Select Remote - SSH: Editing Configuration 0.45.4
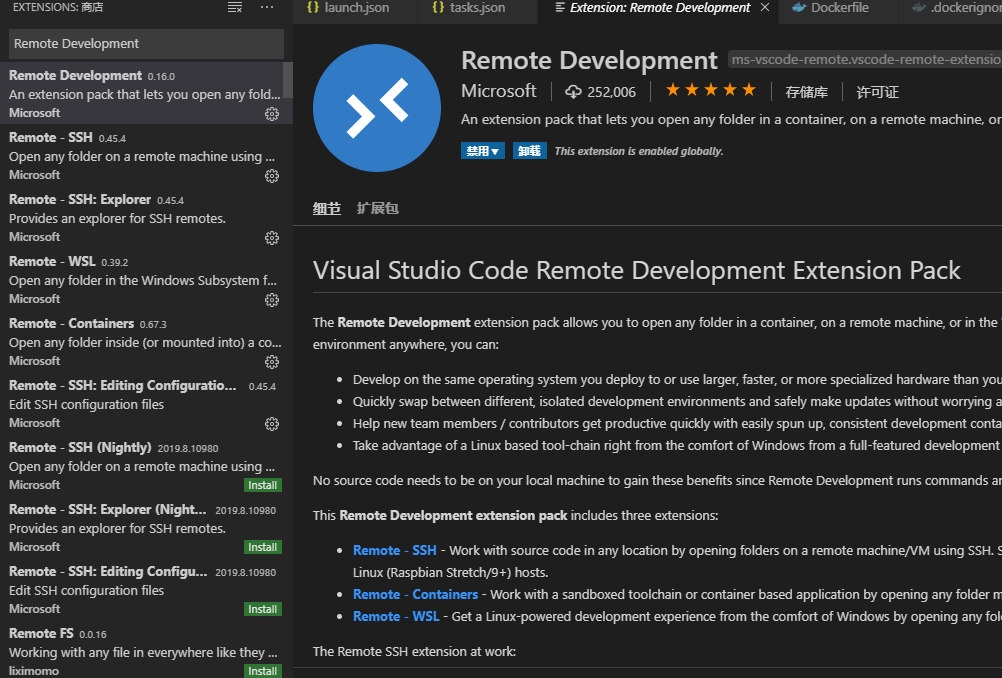The height and width of the screenshot is (678, 1002). click(x=146, y=403)
